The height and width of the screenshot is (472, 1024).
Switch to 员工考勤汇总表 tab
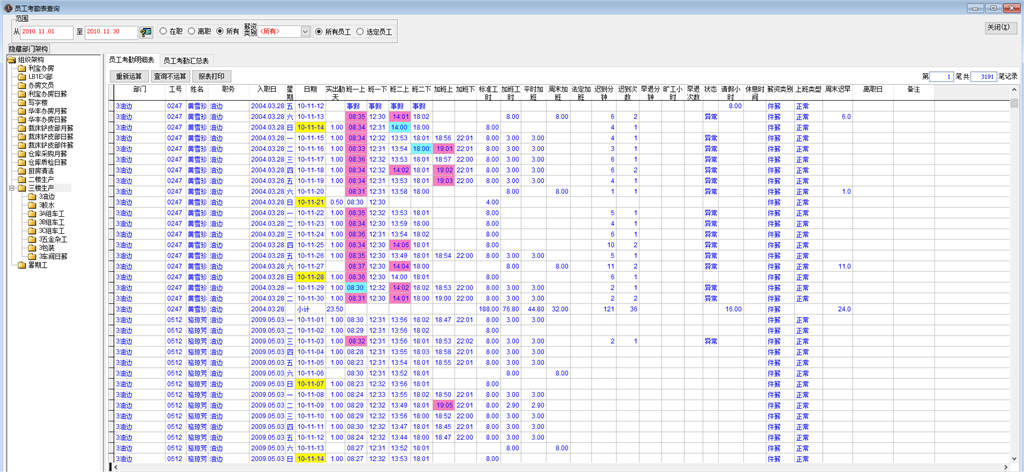point(186,61)
